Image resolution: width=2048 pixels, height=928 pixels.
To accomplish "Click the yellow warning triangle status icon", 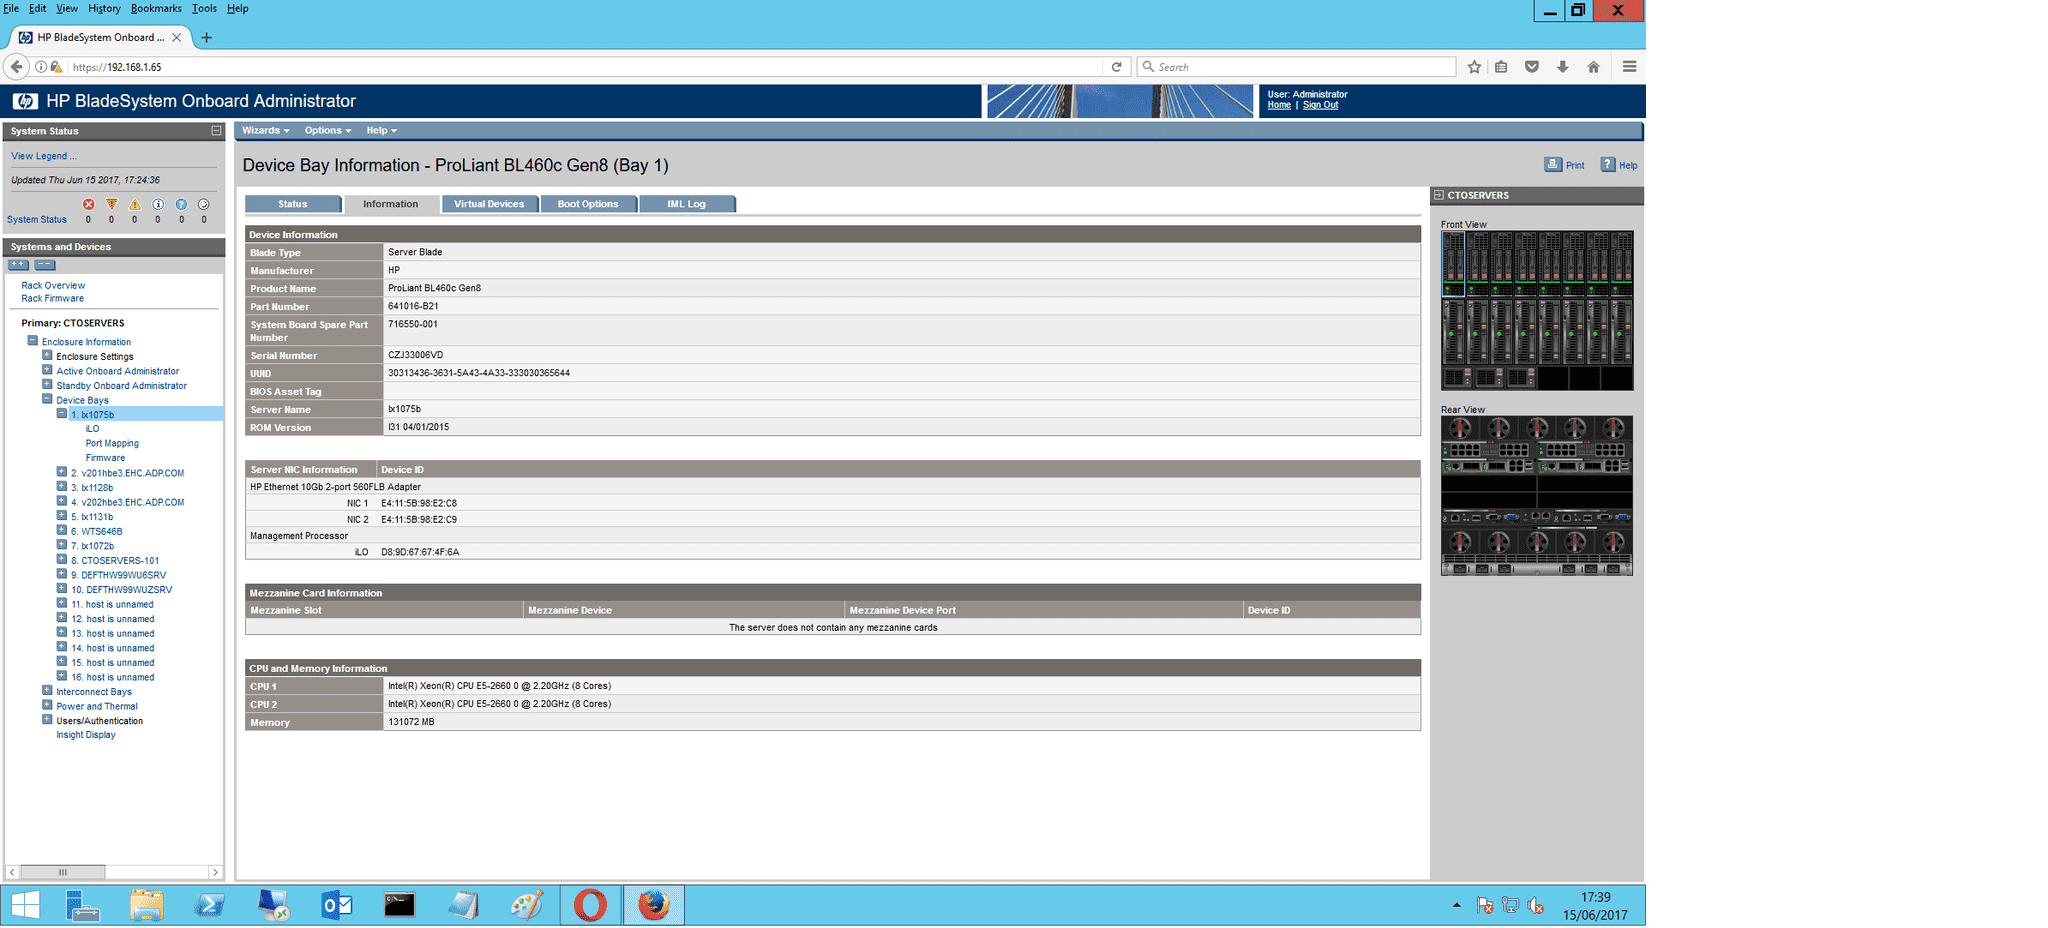I will [134, 204].
